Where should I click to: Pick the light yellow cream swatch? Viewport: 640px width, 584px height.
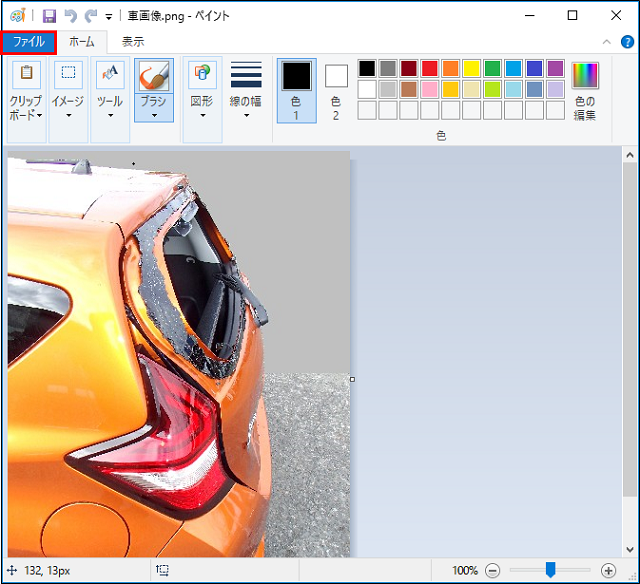[471, 89]
